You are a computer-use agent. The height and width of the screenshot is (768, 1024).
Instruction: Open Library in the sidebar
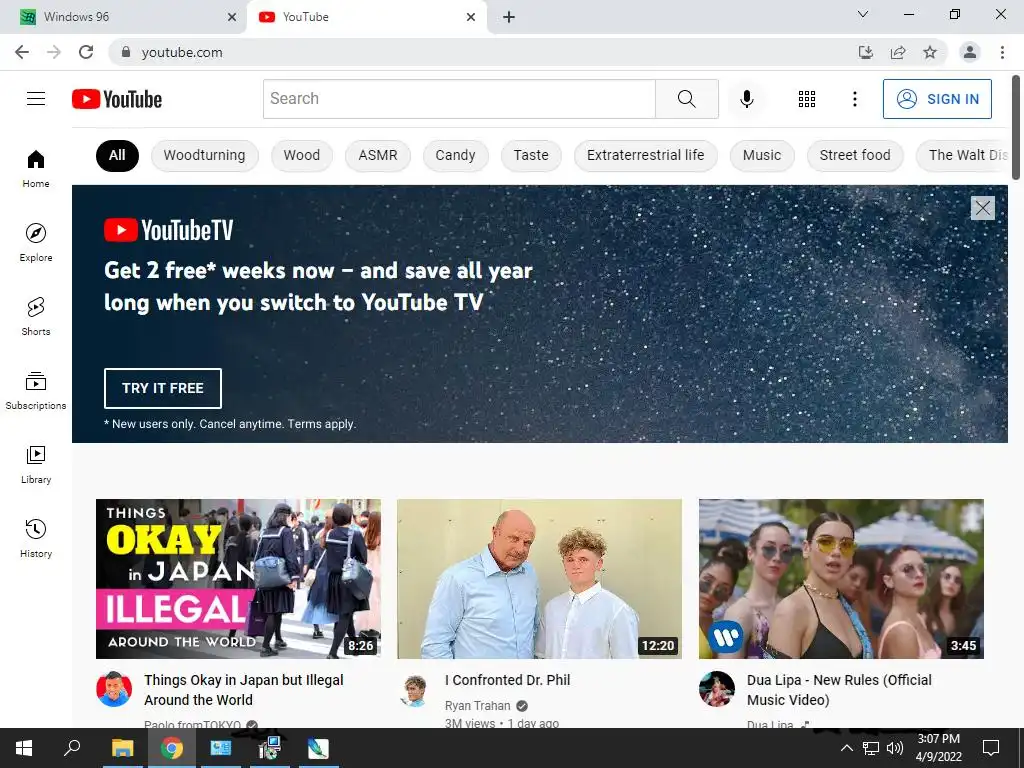point(36,464)
